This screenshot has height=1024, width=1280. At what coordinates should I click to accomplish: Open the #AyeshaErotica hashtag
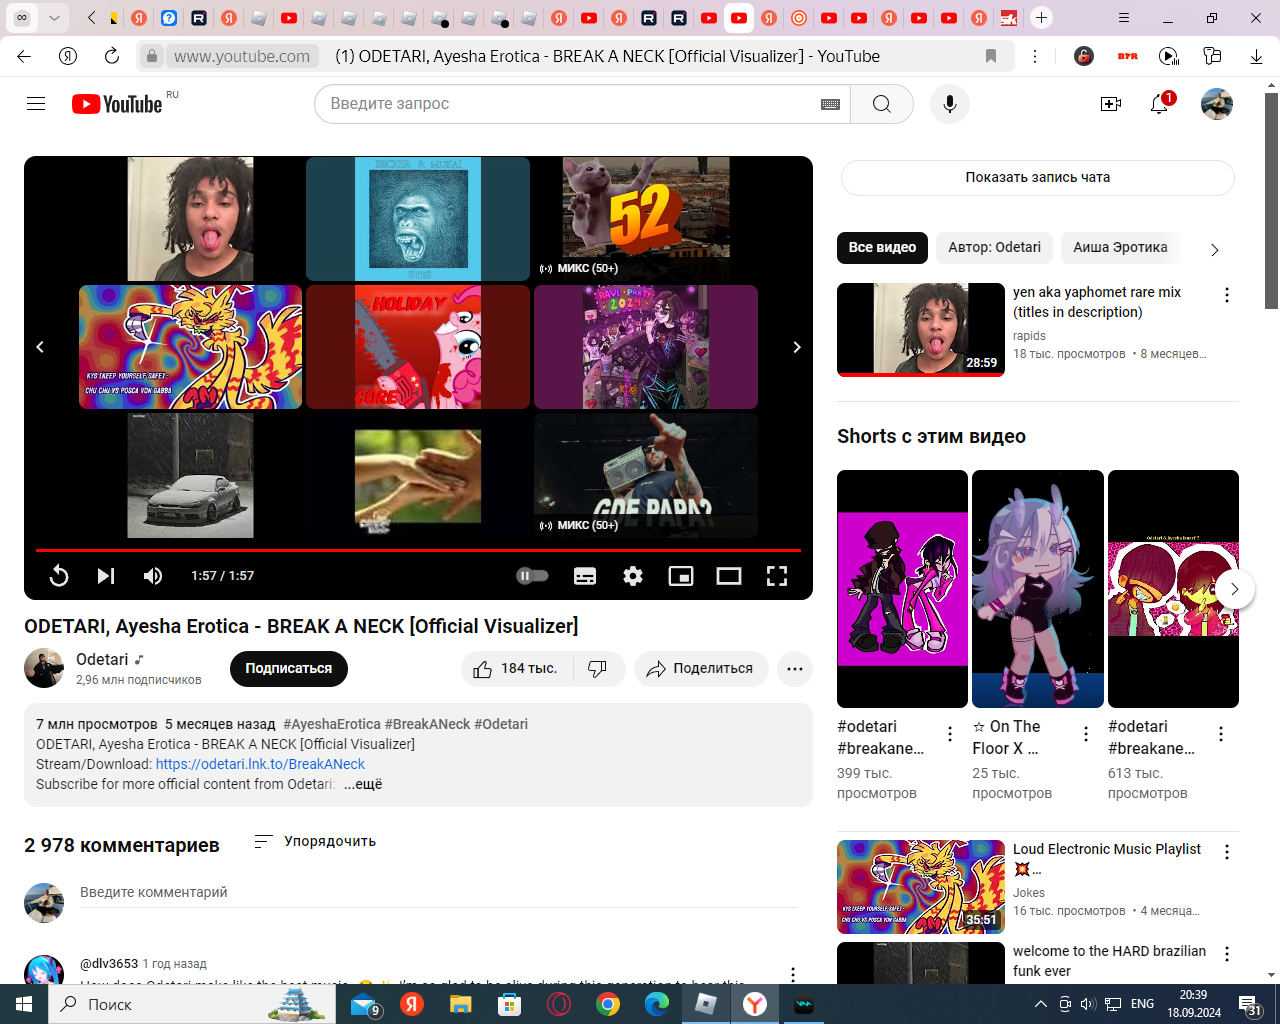point(332,724)
